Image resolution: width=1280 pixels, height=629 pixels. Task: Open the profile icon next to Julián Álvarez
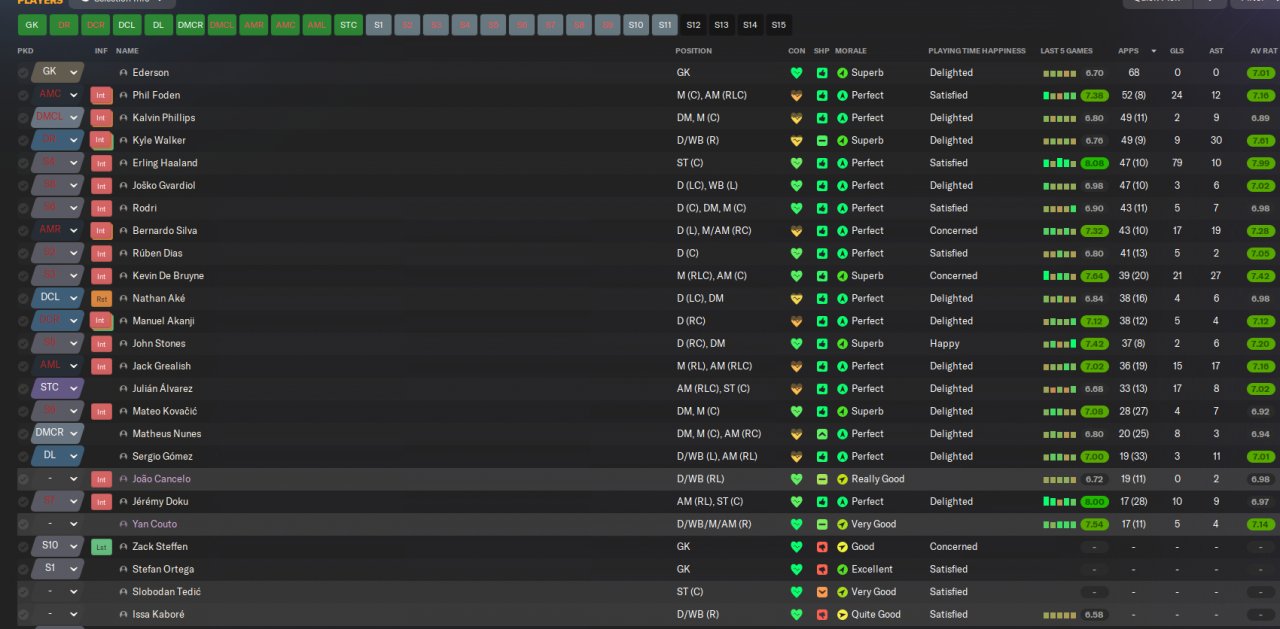pos(123,389)
